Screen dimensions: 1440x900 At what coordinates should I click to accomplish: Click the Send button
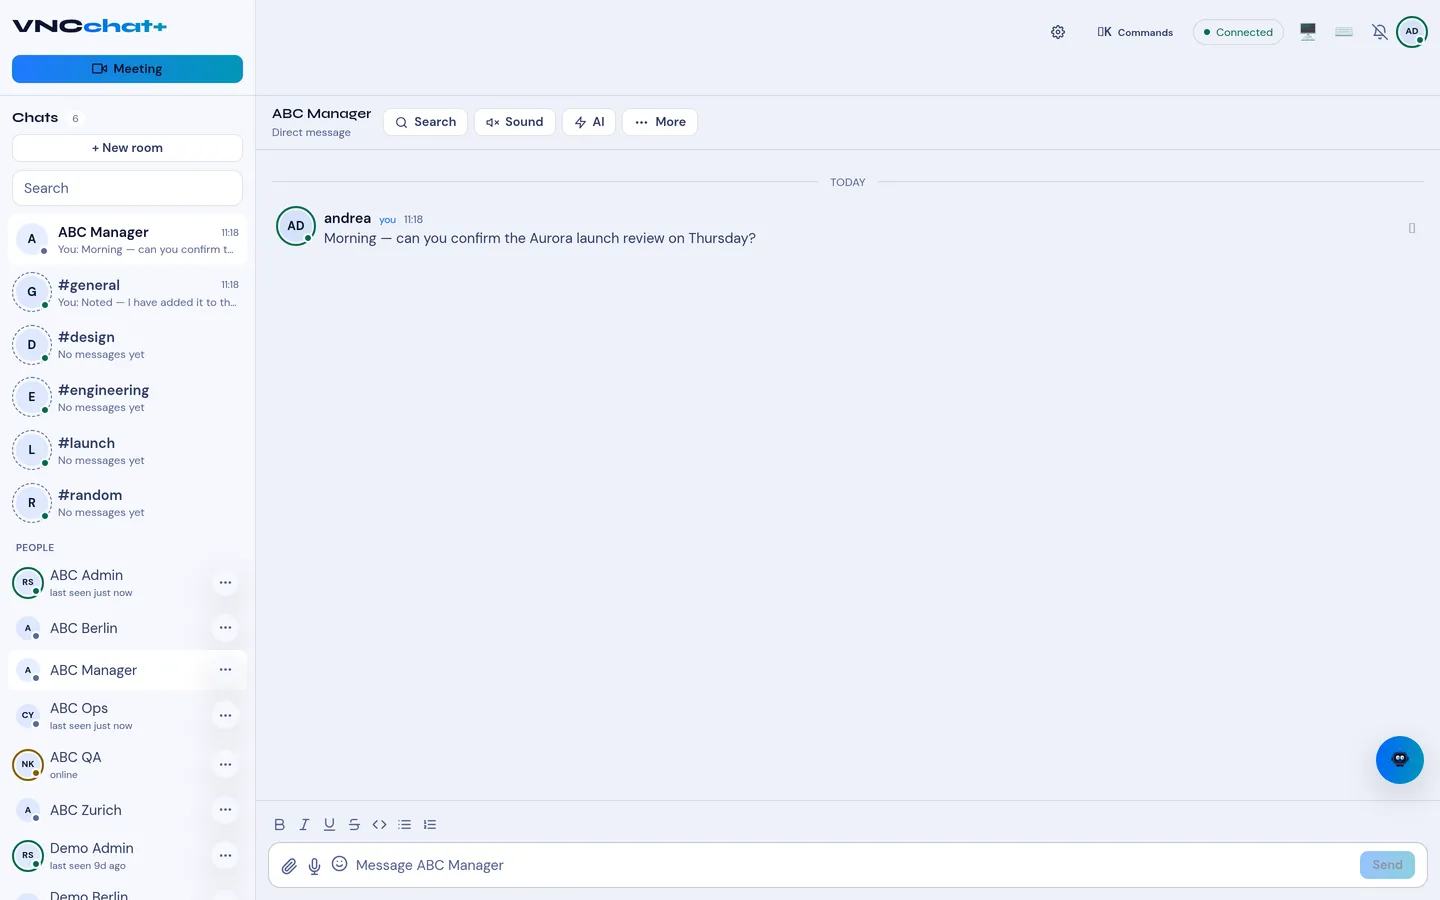pyautogui.click(x=1387, y=865)
